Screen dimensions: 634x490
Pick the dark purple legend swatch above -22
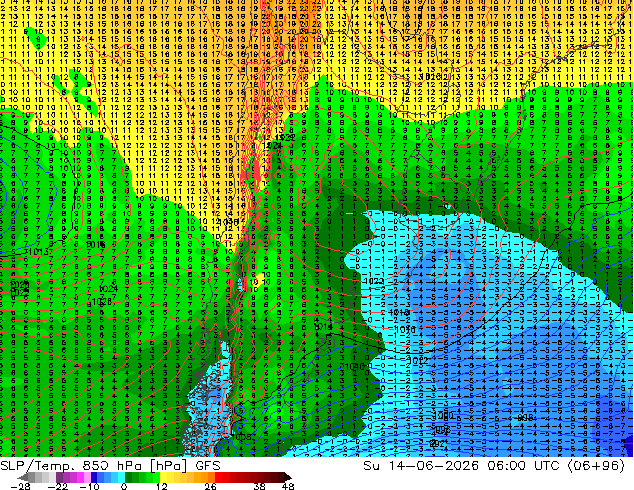click(59, 478)
